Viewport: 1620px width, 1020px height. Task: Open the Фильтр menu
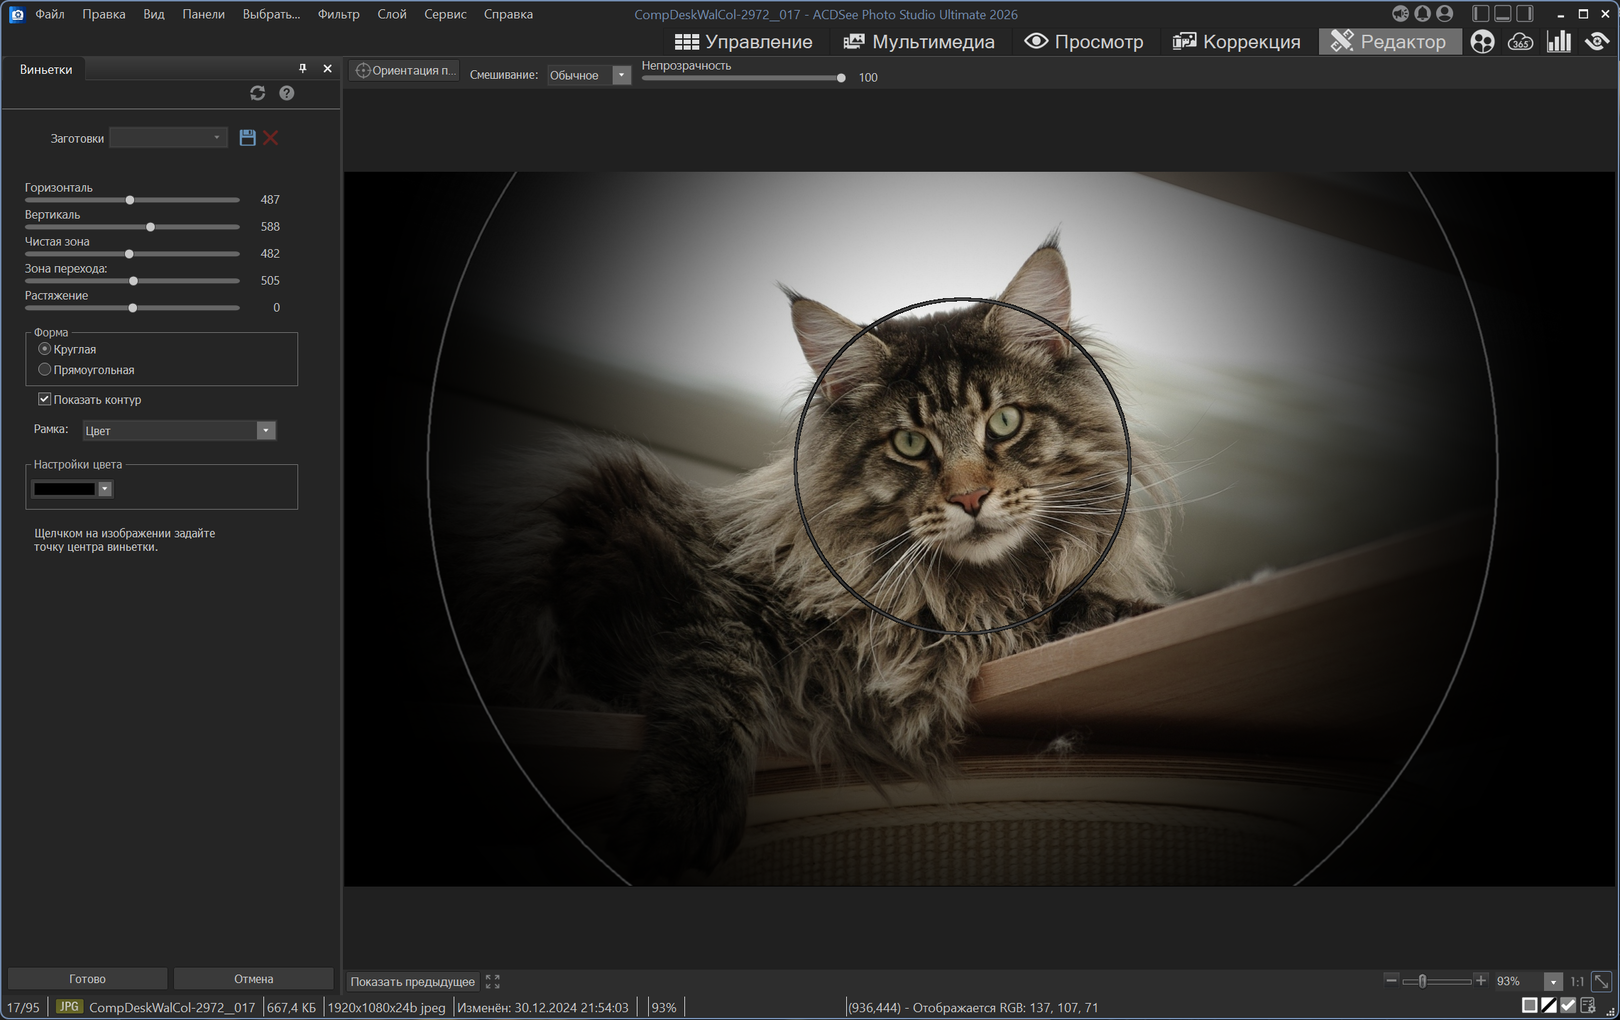point(338,14)
